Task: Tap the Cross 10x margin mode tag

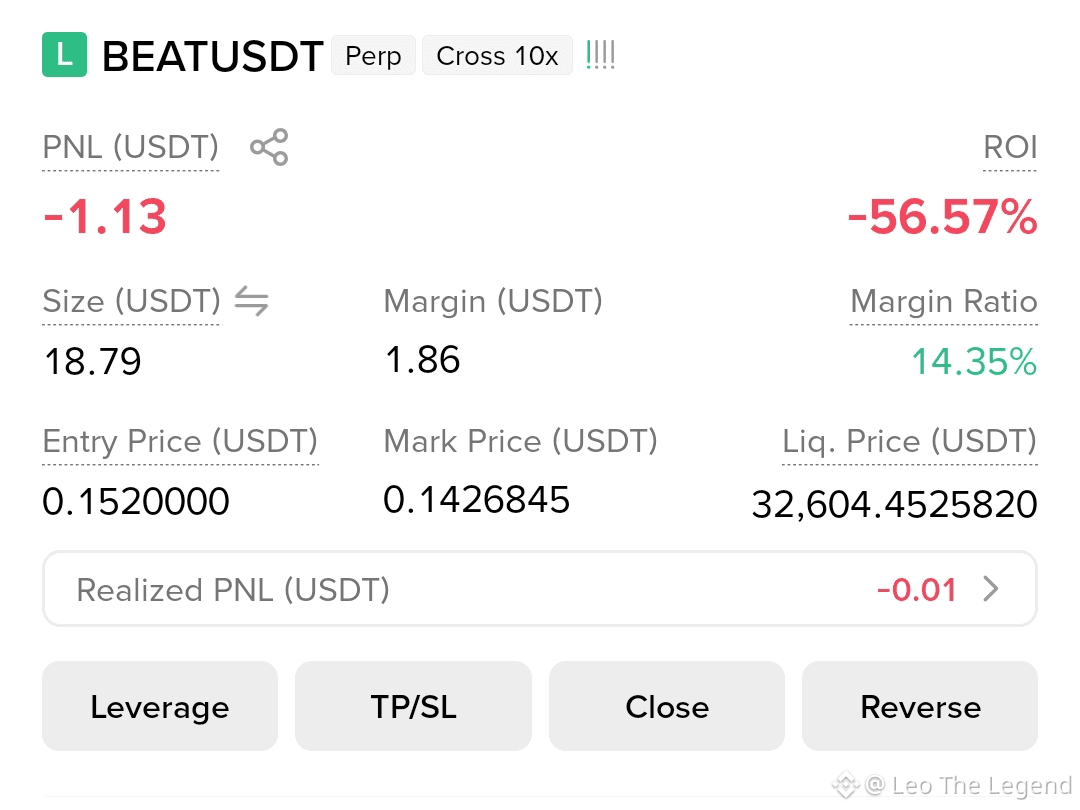Action: 497,55
